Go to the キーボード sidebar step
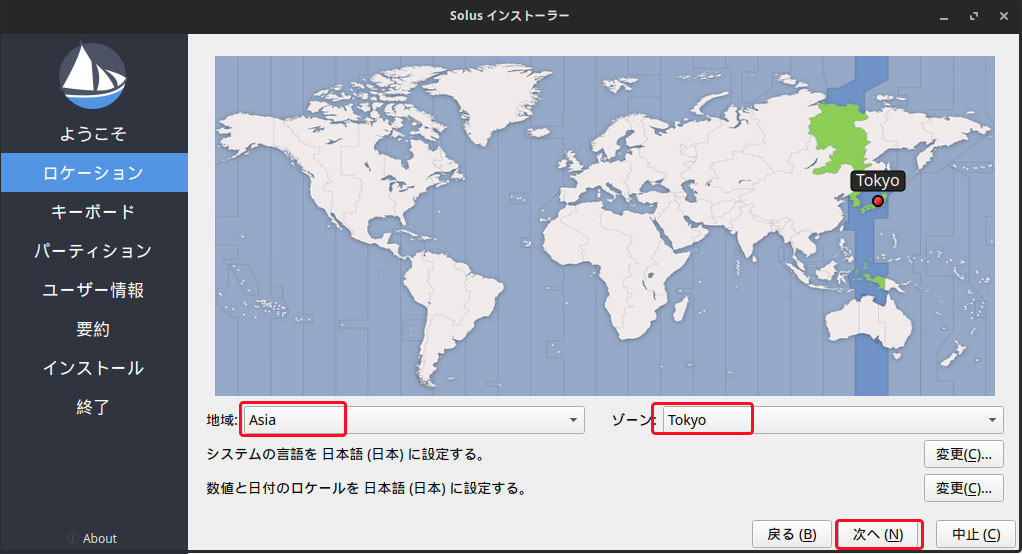The height and width of the screenshot is (554, 1022). (x=93, y=212)
